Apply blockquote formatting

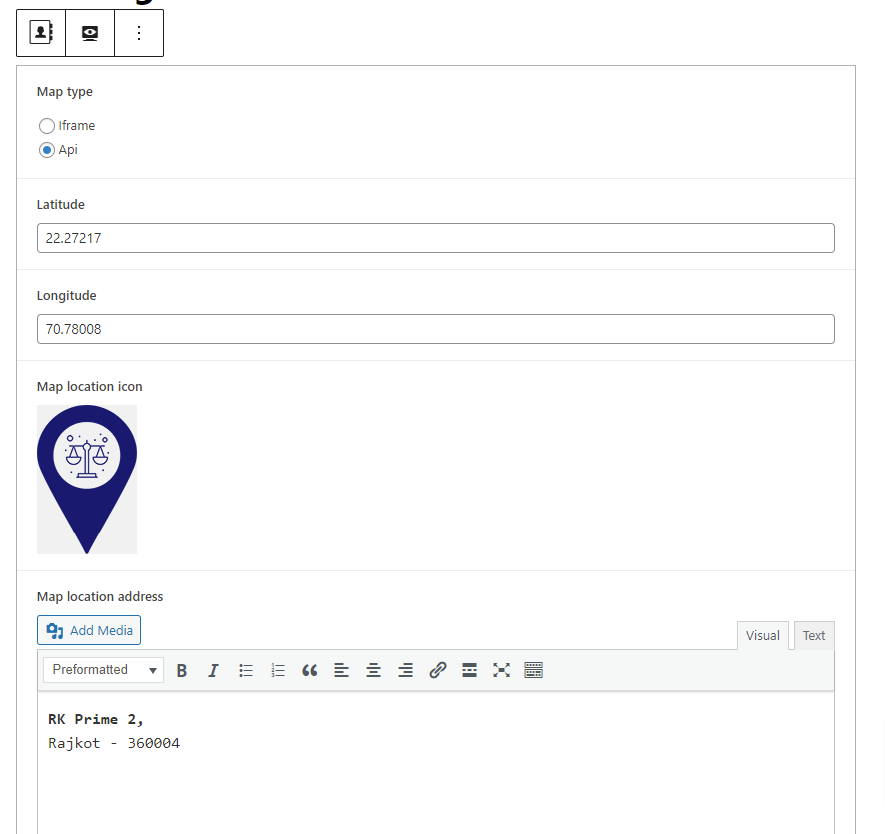pyautogui.click(x=310, y=670)
